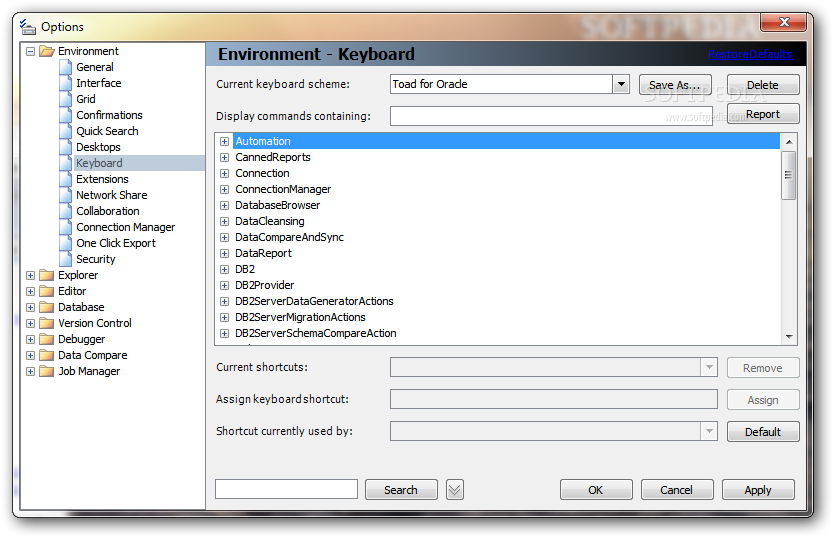Open the keyboard scheme dropdown arrow
Viewport: 834px width, 538px height.
point(621,84)
